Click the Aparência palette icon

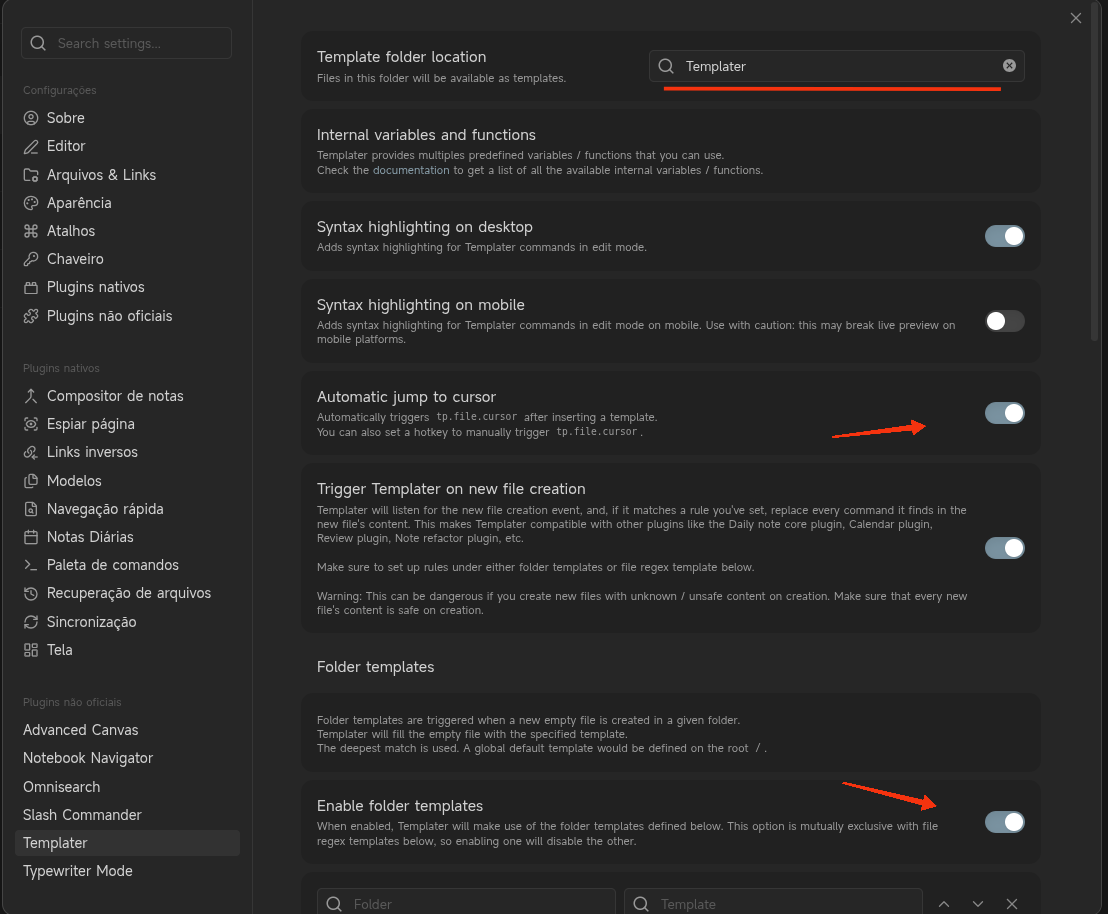pyautogui.click(x=31, y=203)
